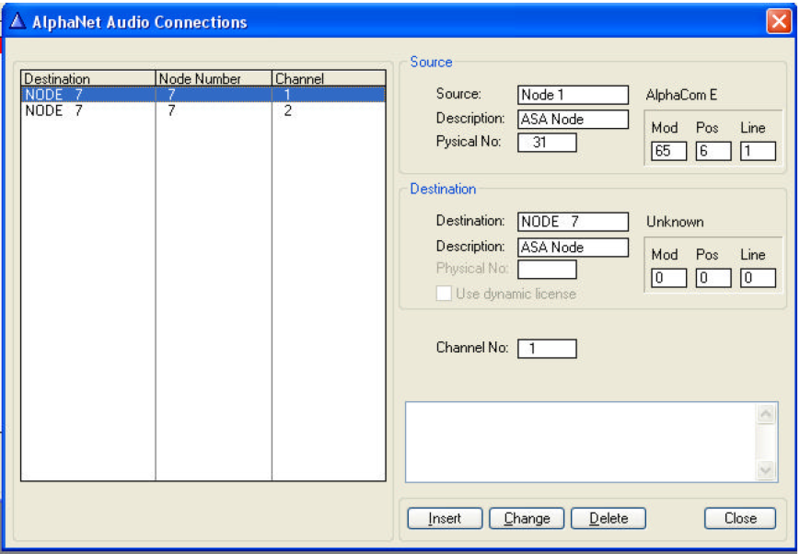Click the Source Description field ASA Node
Screen dimensions: 800x554
click(x=572, y=119)
